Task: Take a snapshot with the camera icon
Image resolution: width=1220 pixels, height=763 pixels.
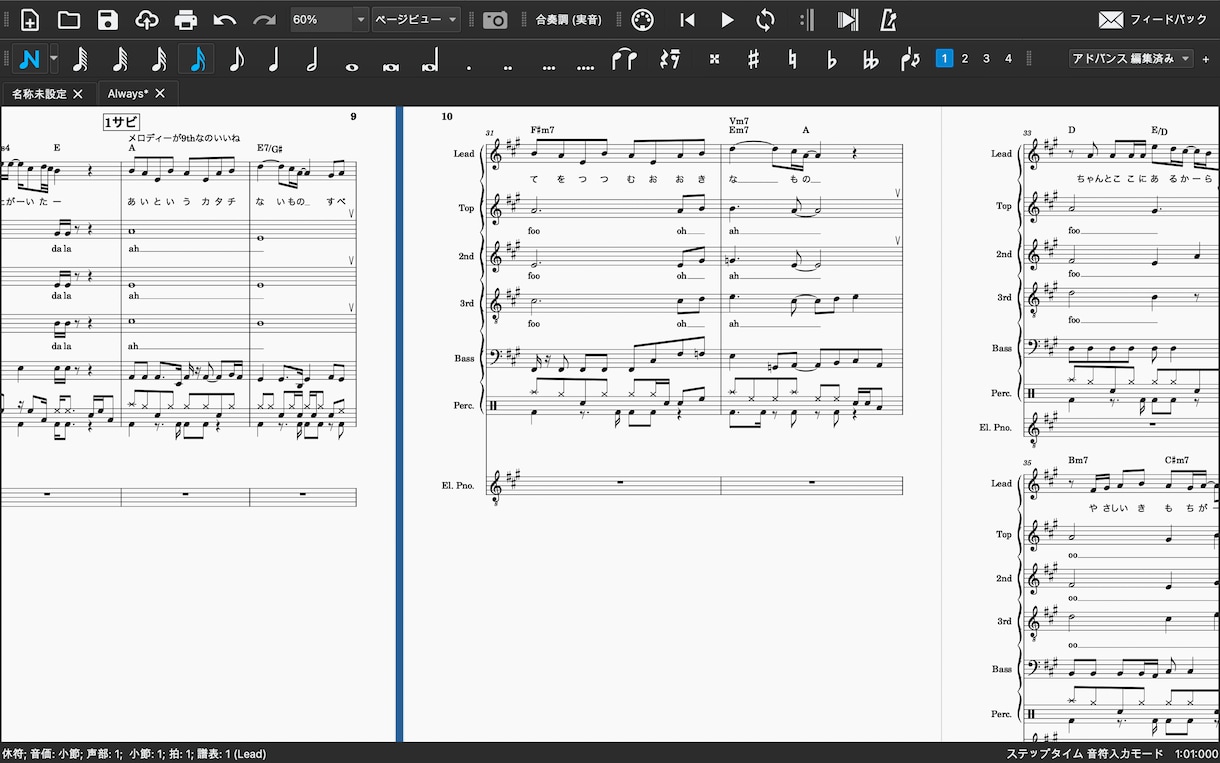Action: tap(495, 19)
